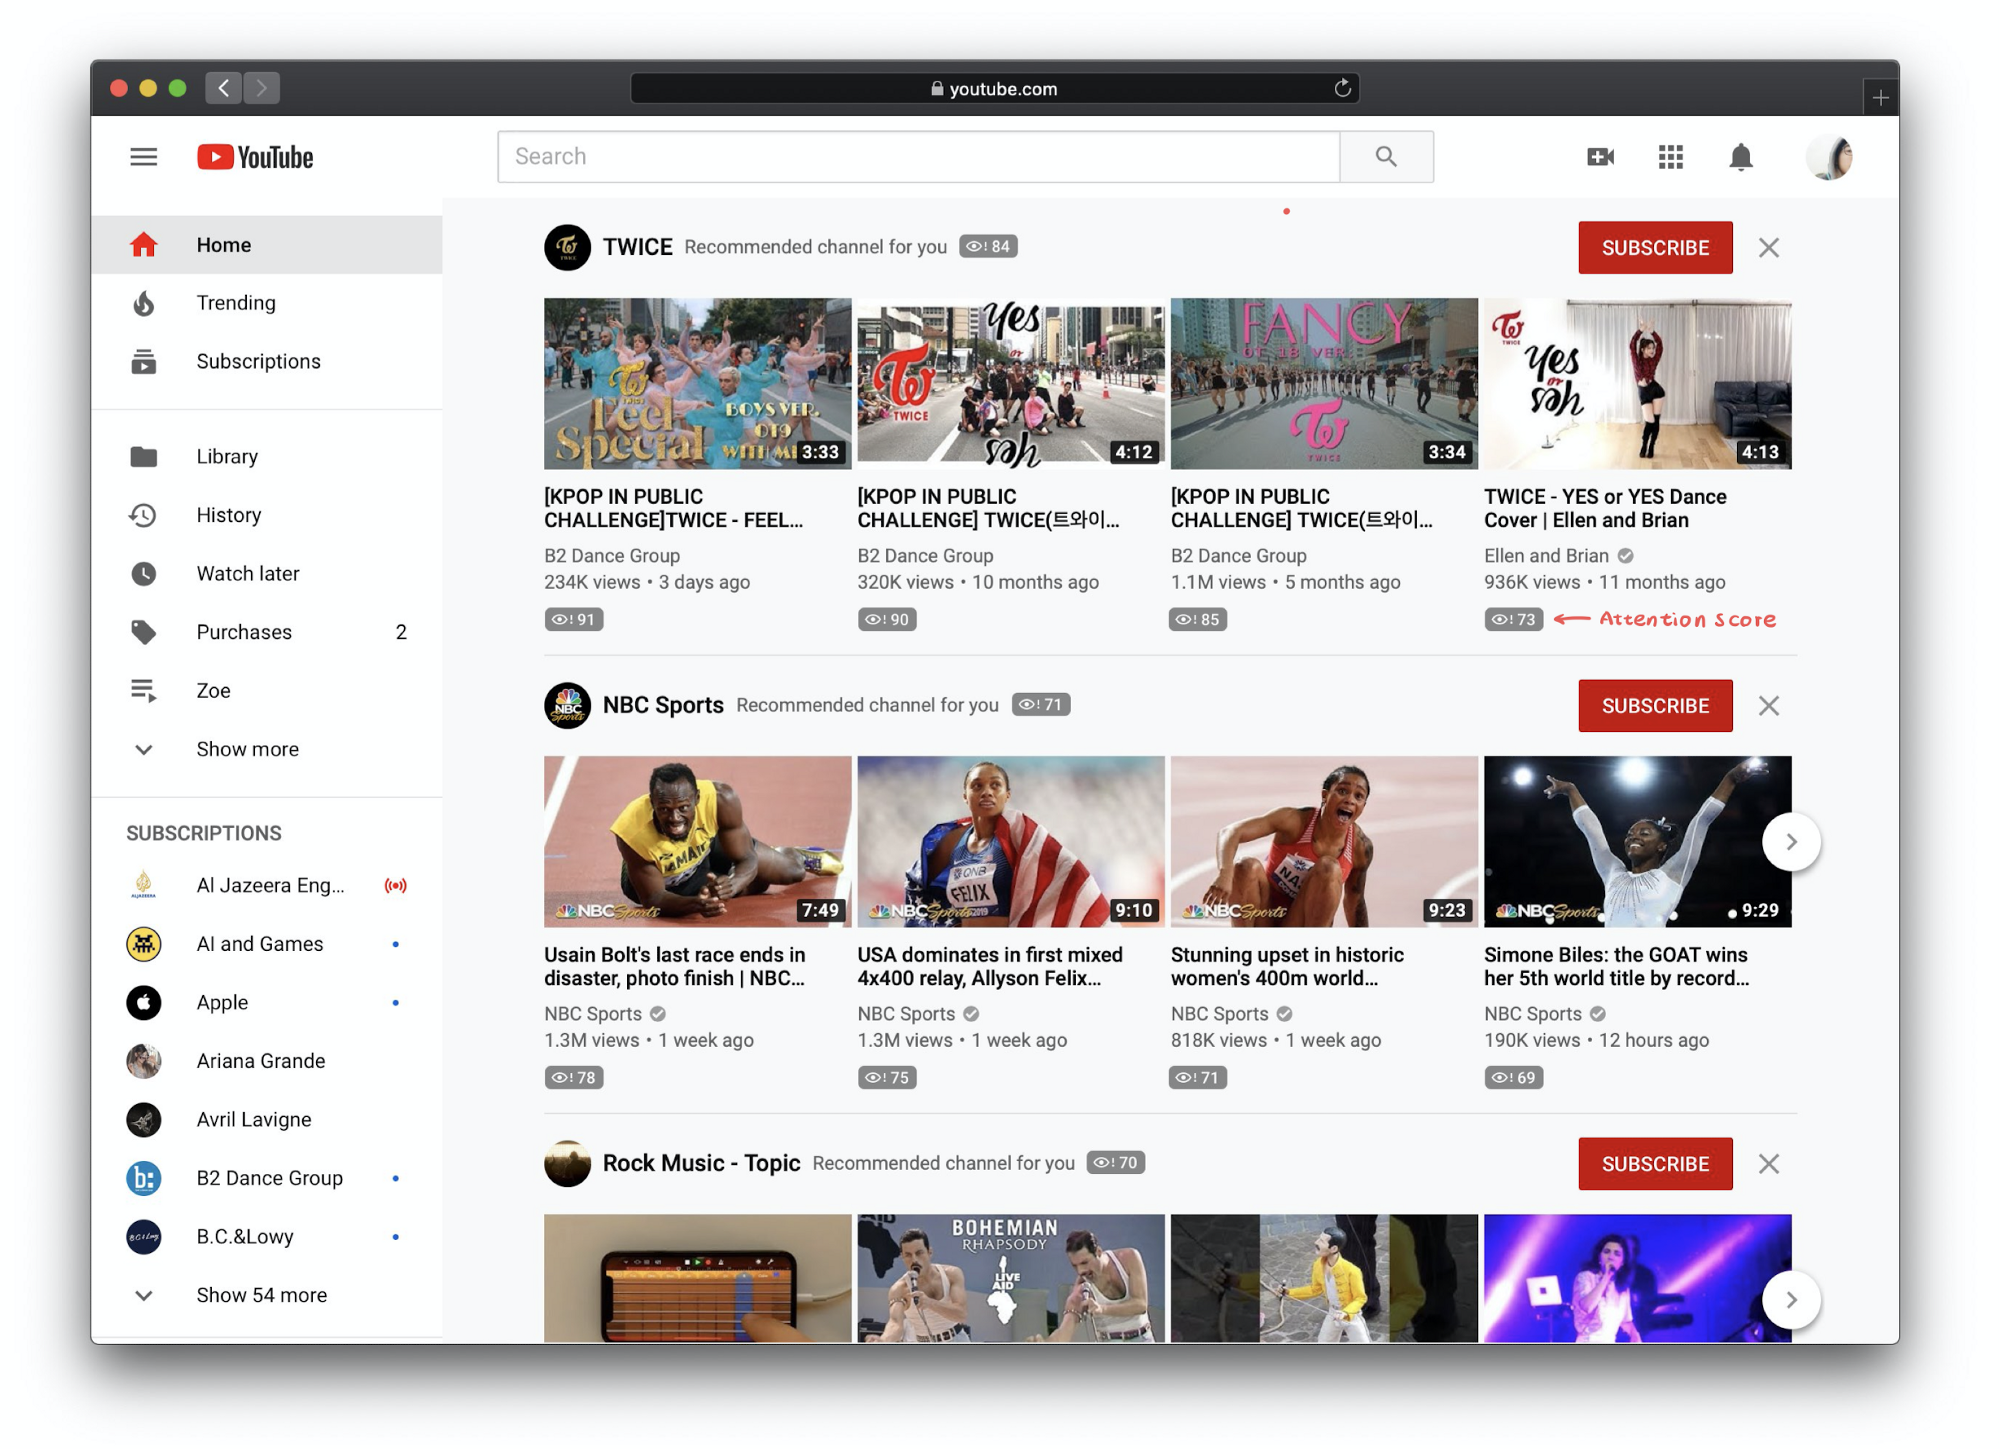Click the search magnifier button
This screenshot has width=2000, height=1449.
point(1385,157)
